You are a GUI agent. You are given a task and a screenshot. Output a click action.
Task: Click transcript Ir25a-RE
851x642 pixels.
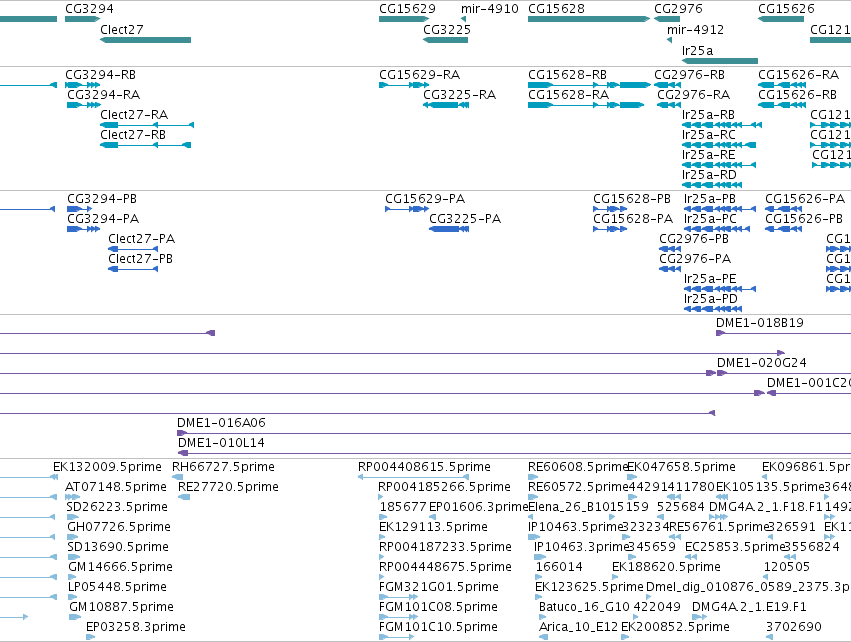coord(708,155)
